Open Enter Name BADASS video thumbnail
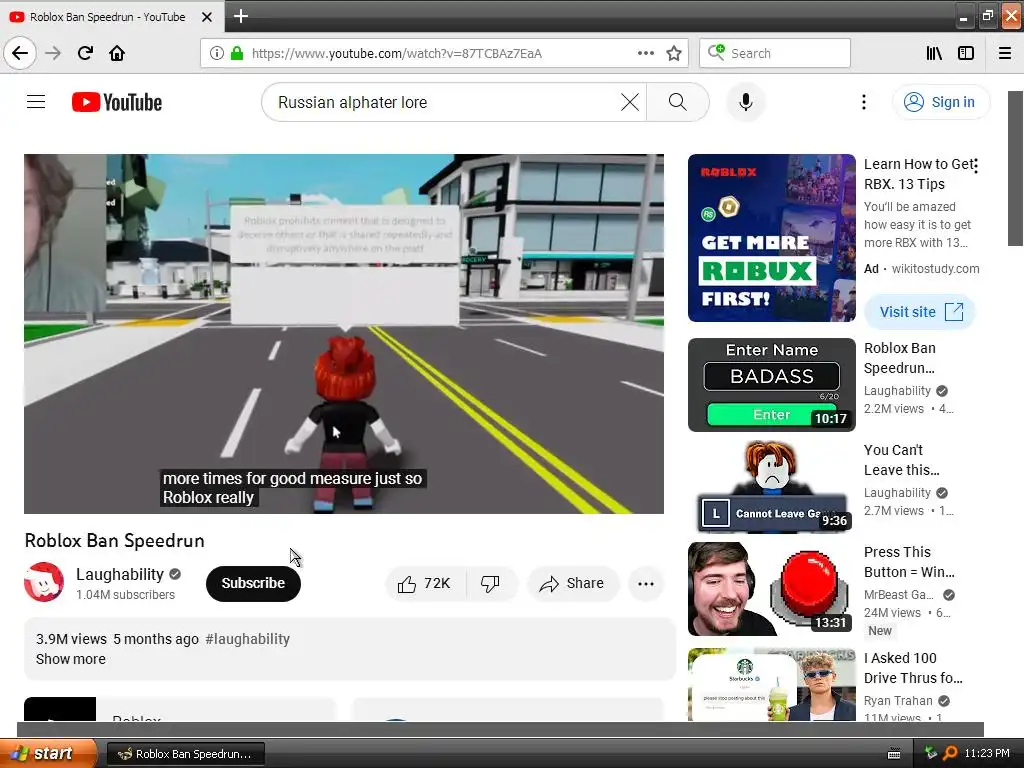Image resolution: width=1024 pixels, height=768 pixels. pos(771,385)
